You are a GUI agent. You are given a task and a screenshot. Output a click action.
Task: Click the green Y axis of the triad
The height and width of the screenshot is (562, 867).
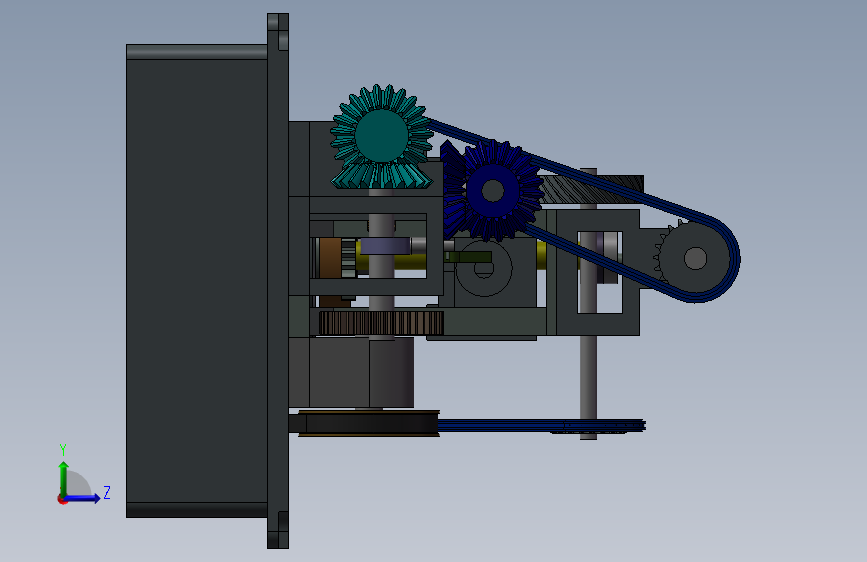(x=64, y=479)
